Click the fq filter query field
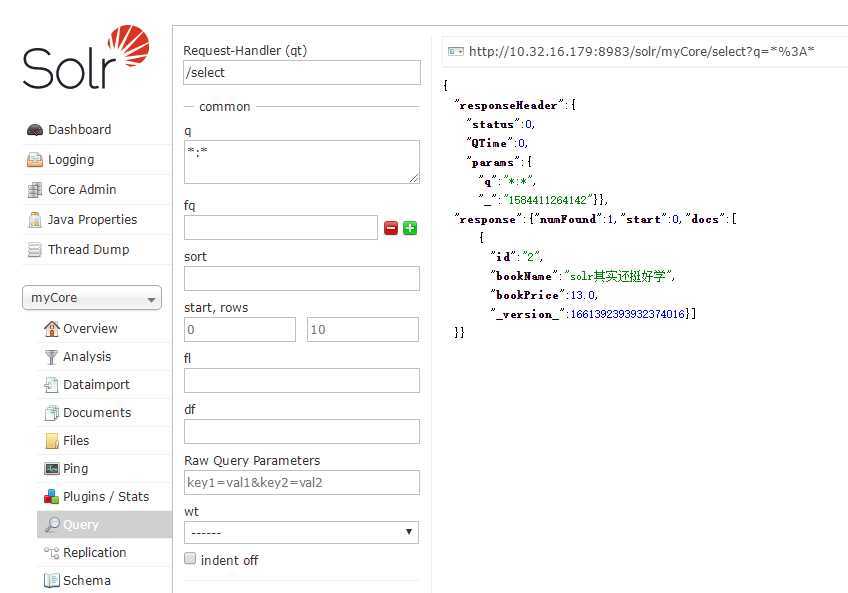 tap(281, 228)
